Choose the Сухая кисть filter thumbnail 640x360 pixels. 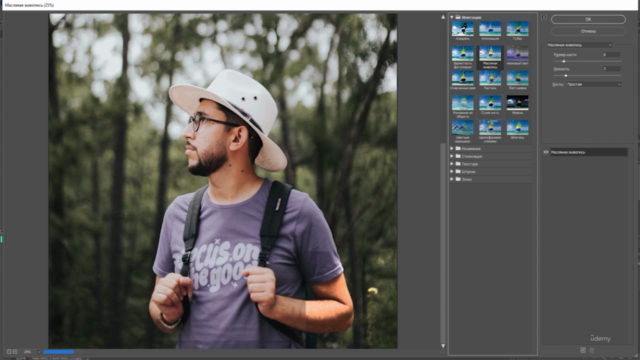pyautogui.click(x=490, y=103)
